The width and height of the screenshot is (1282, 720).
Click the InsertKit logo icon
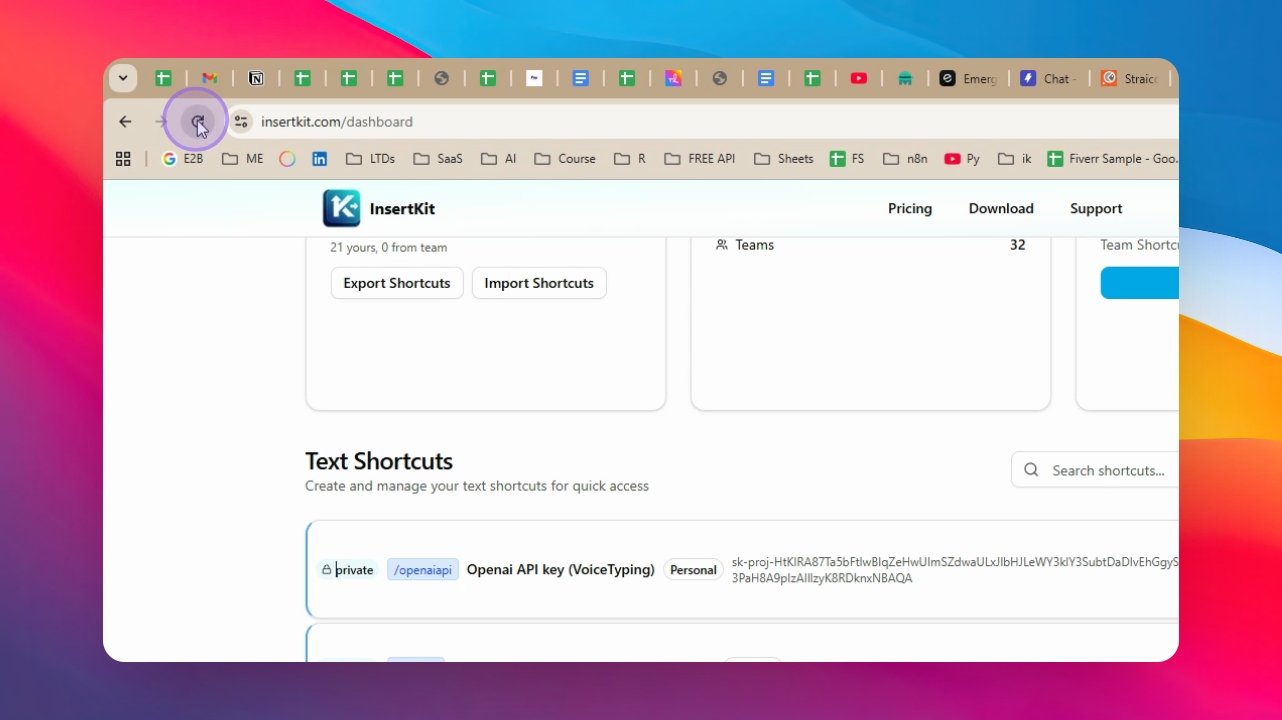click(341, 208)
